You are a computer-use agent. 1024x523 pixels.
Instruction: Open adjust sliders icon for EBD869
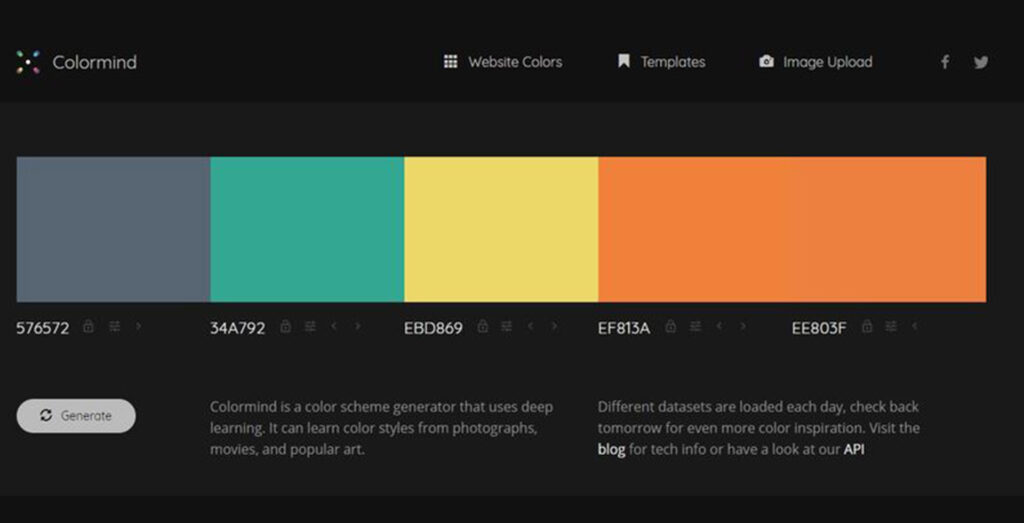click(506, 326)
